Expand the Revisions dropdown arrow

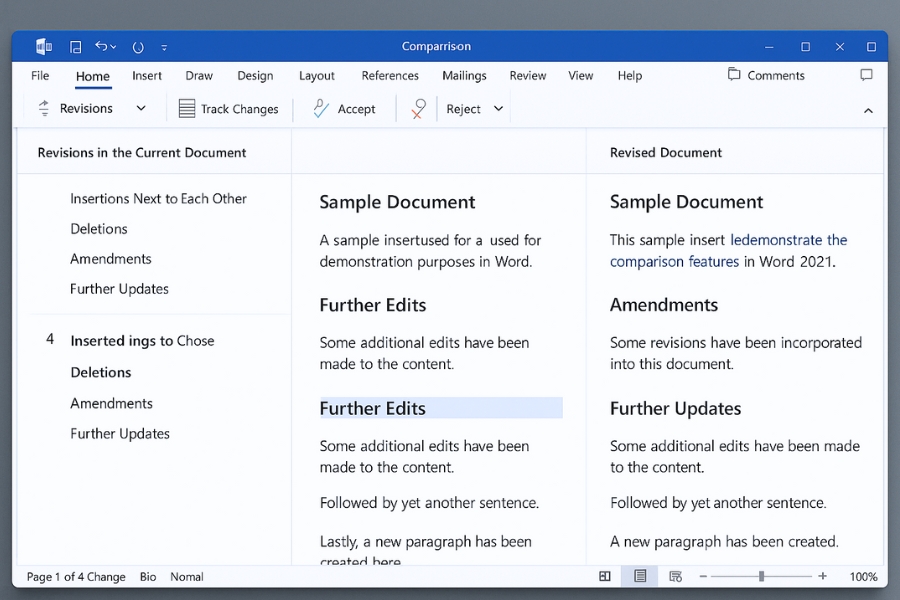point(141,108)
